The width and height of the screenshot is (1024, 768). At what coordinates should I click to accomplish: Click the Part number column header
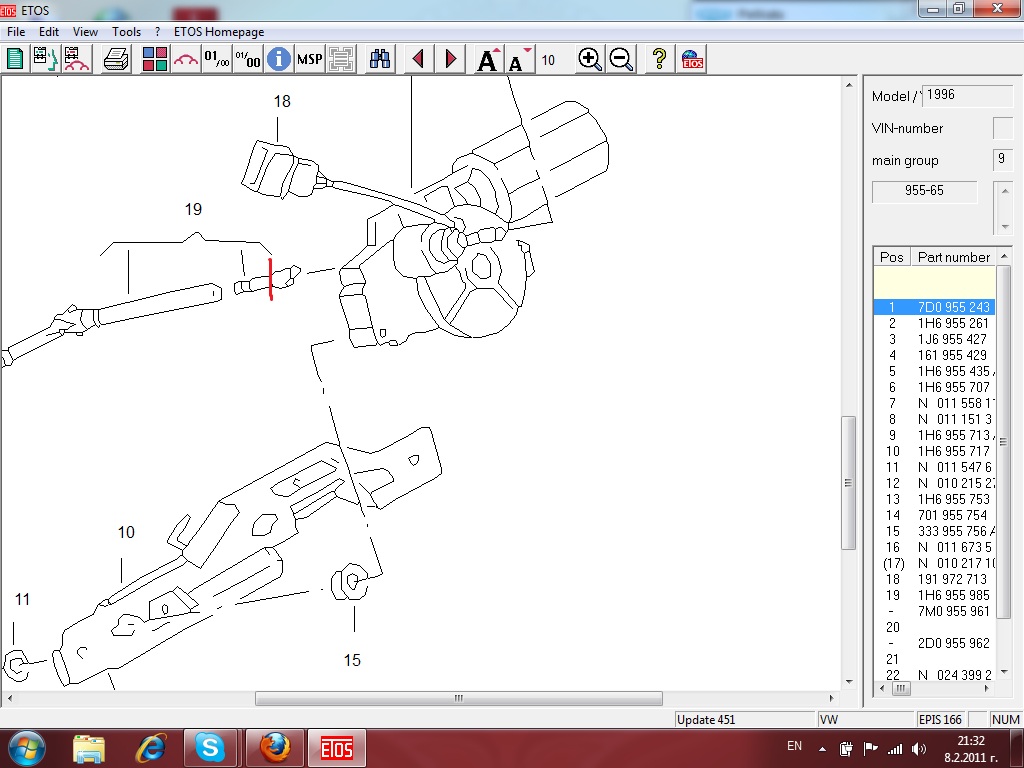pyautogui.click(x=953, y=257)
